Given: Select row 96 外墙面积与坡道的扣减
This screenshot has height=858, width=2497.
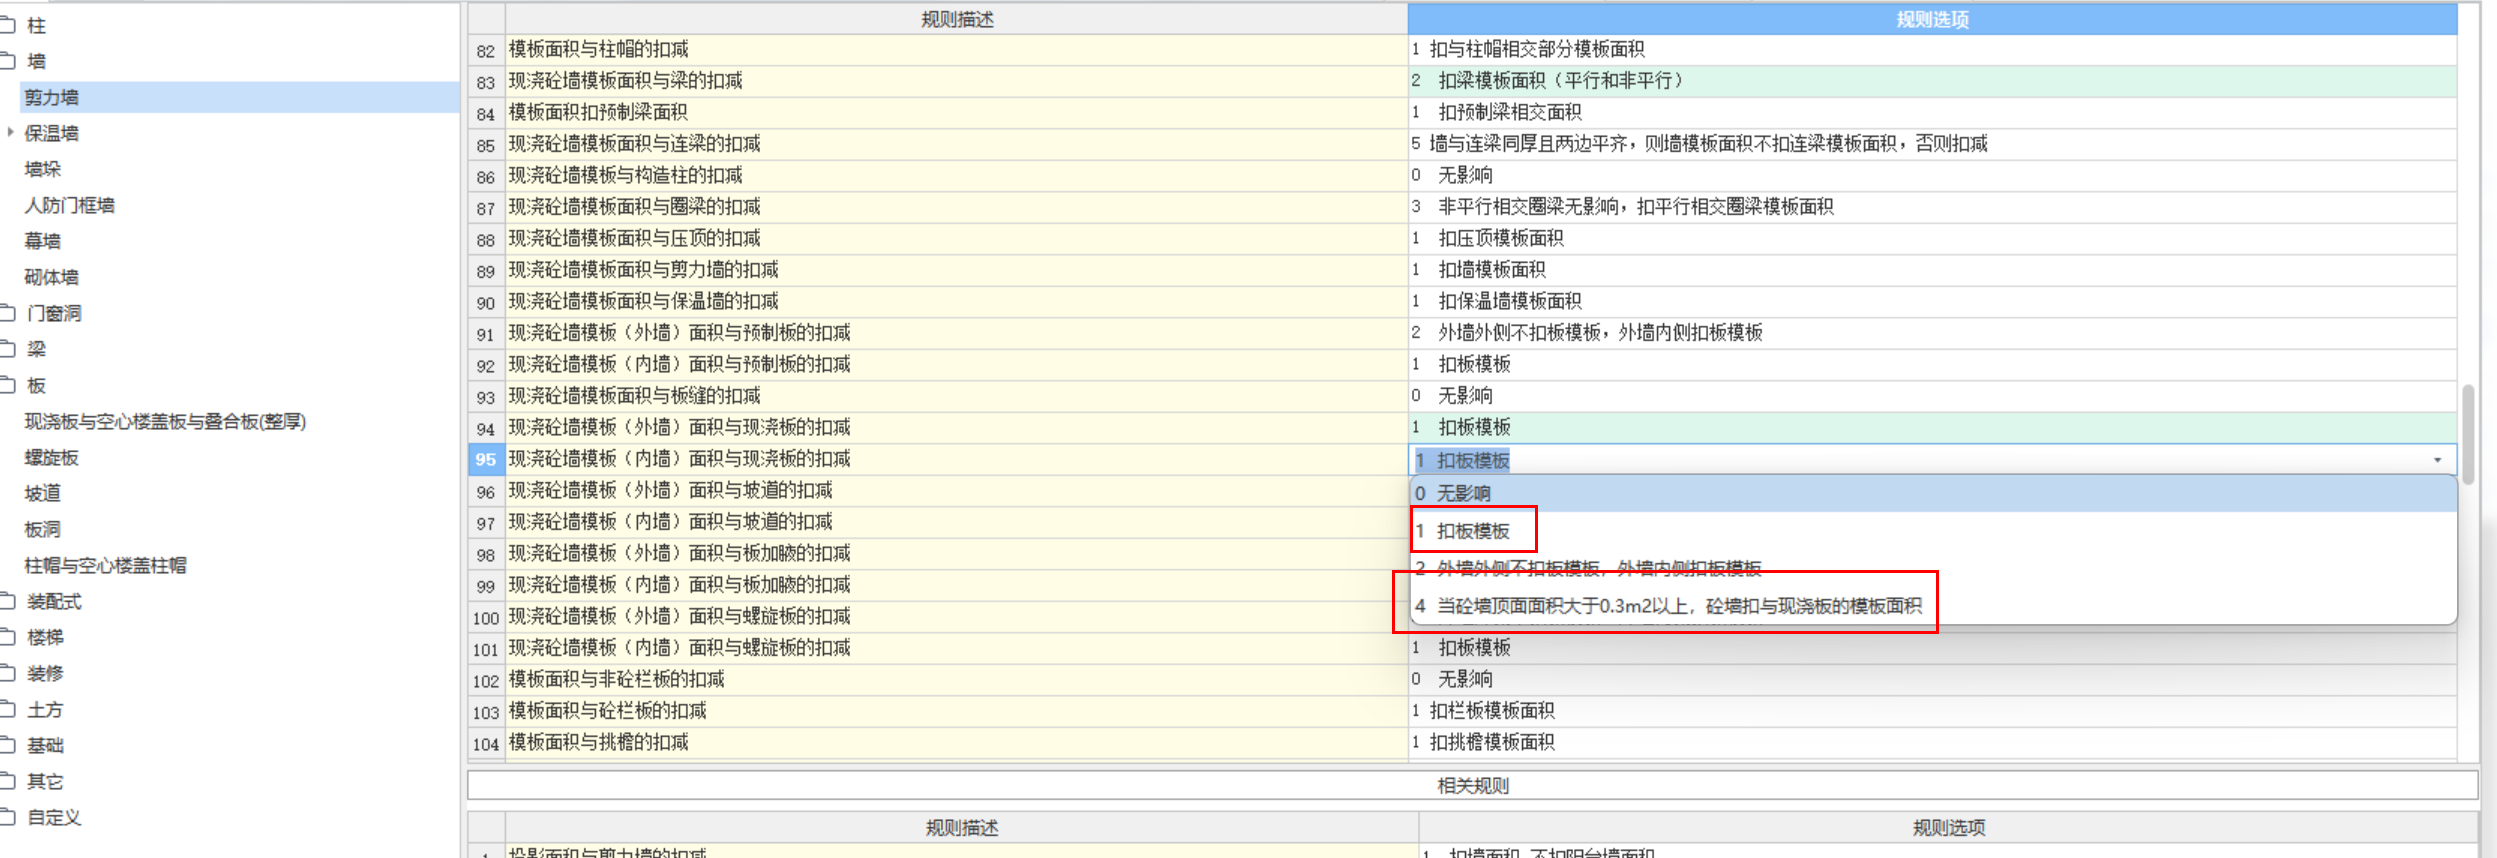Looking at the screenshot, I should point(957,490).
